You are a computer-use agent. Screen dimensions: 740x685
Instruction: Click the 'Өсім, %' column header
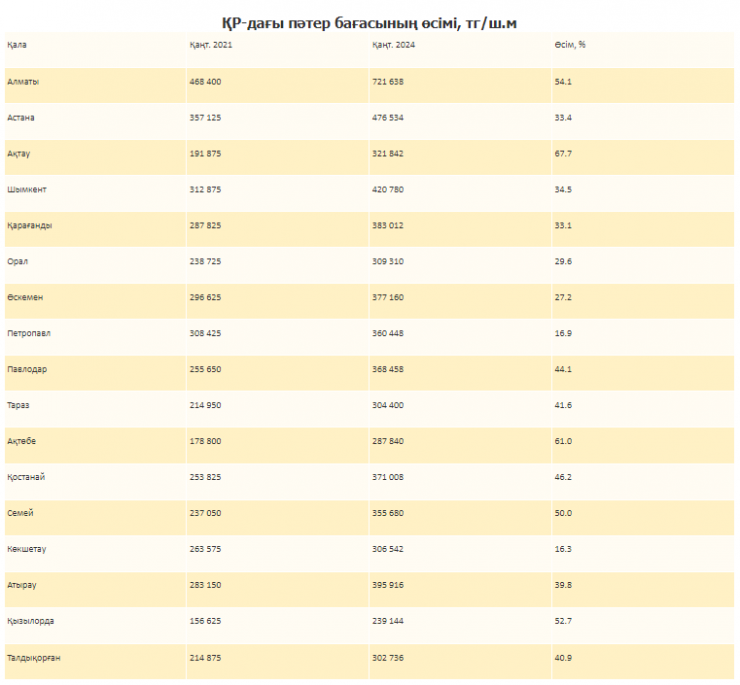coord(569,46)
